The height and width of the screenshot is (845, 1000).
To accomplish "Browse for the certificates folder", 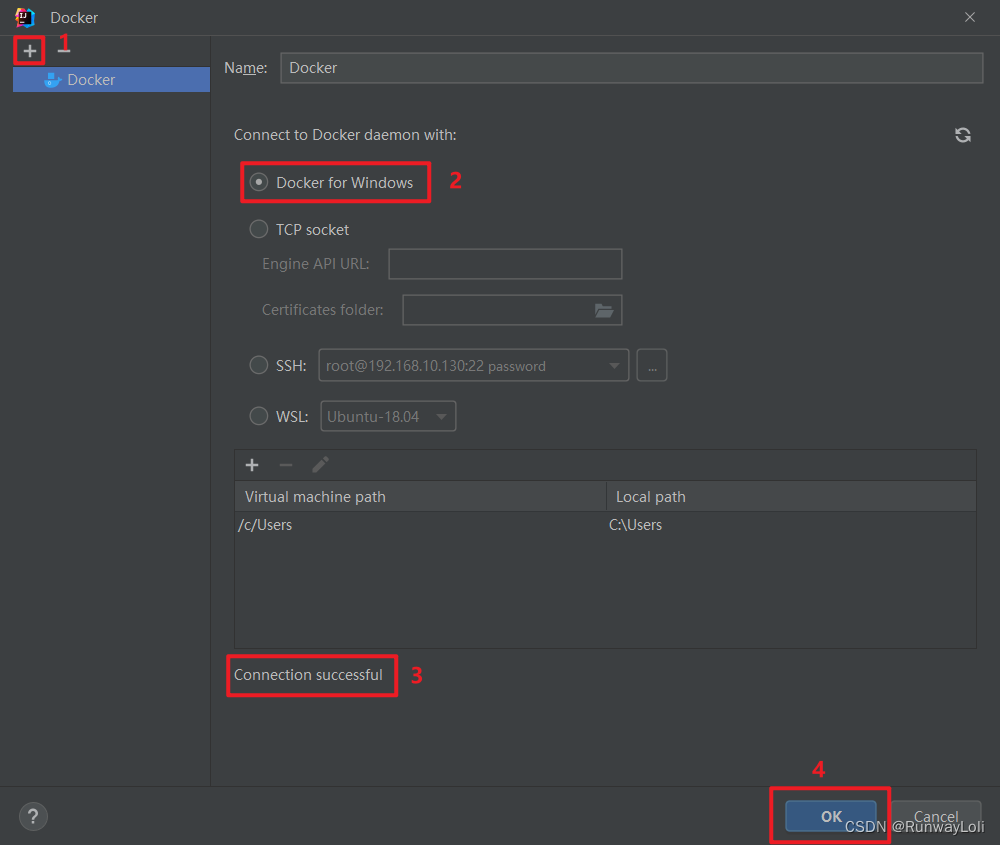I will pos(604,311).
